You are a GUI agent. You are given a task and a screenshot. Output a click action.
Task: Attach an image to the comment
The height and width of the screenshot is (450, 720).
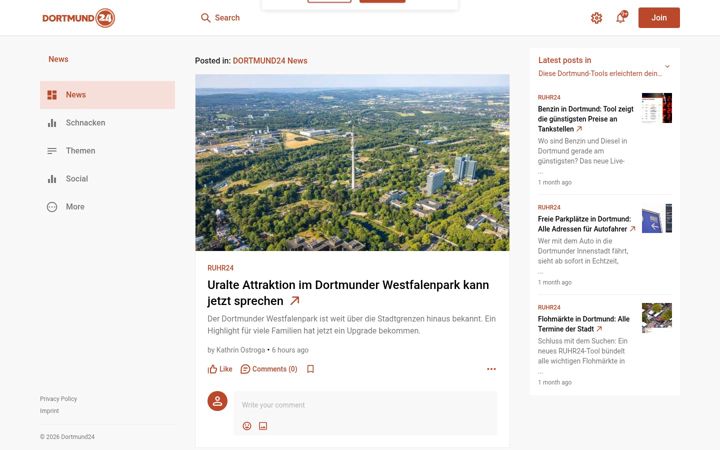click(x=263, y=426)
